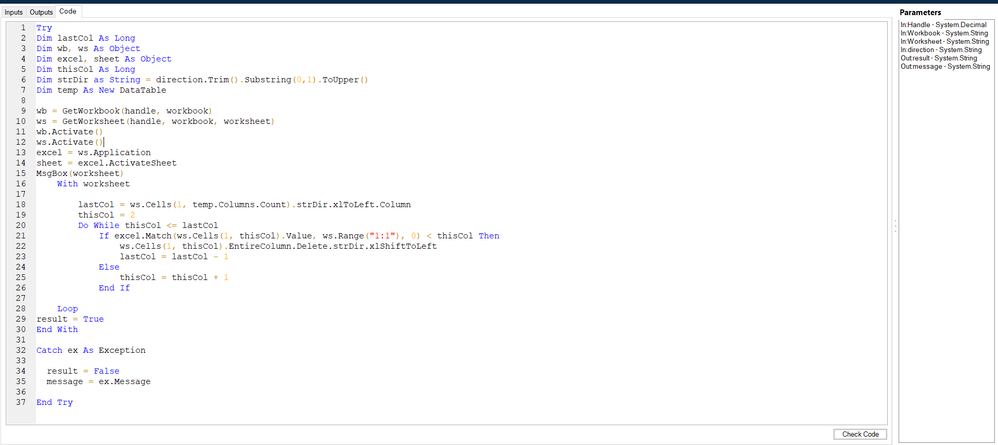
Task: Select parameter In:direction - System.String
Action: (941, 50)
